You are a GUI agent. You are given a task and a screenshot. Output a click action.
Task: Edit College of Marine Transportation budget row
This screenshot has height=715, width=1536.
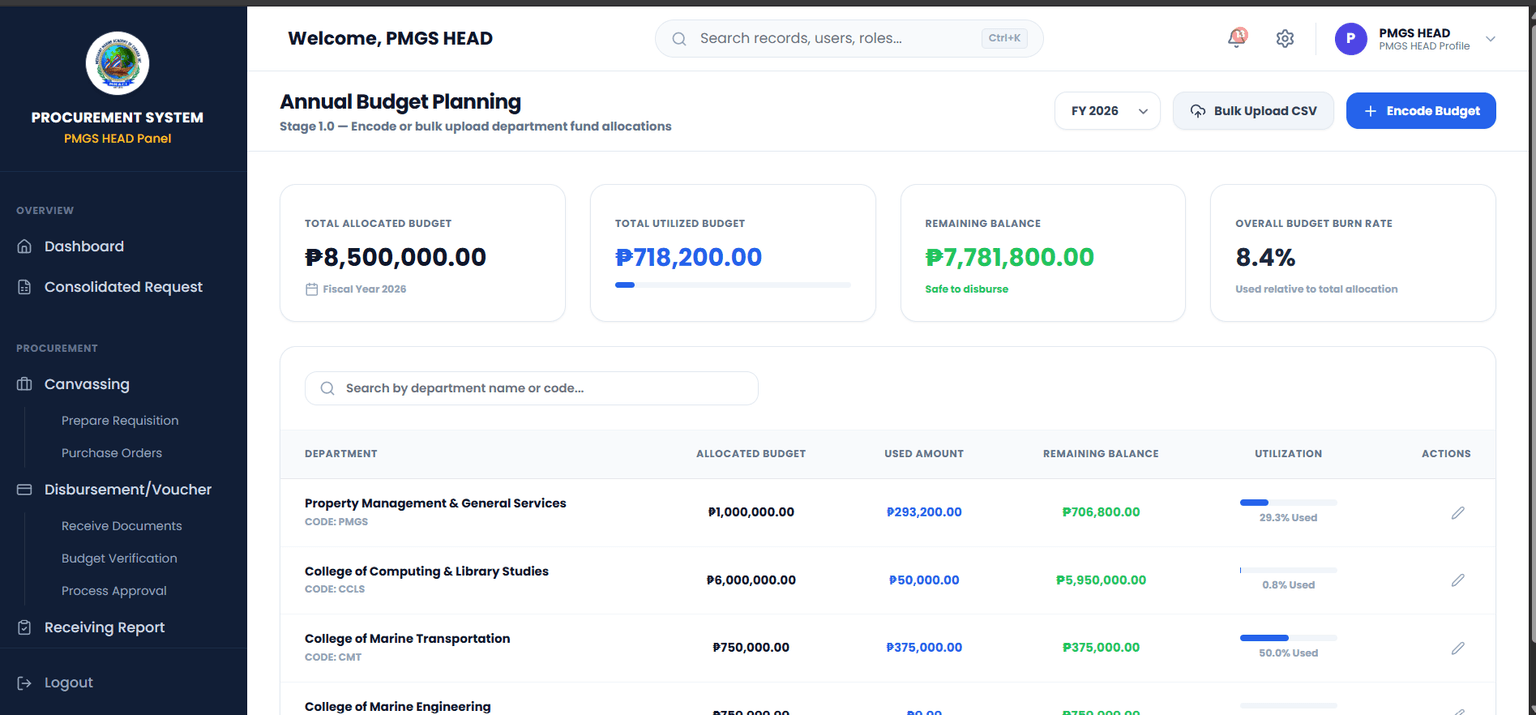(1458, 648)
